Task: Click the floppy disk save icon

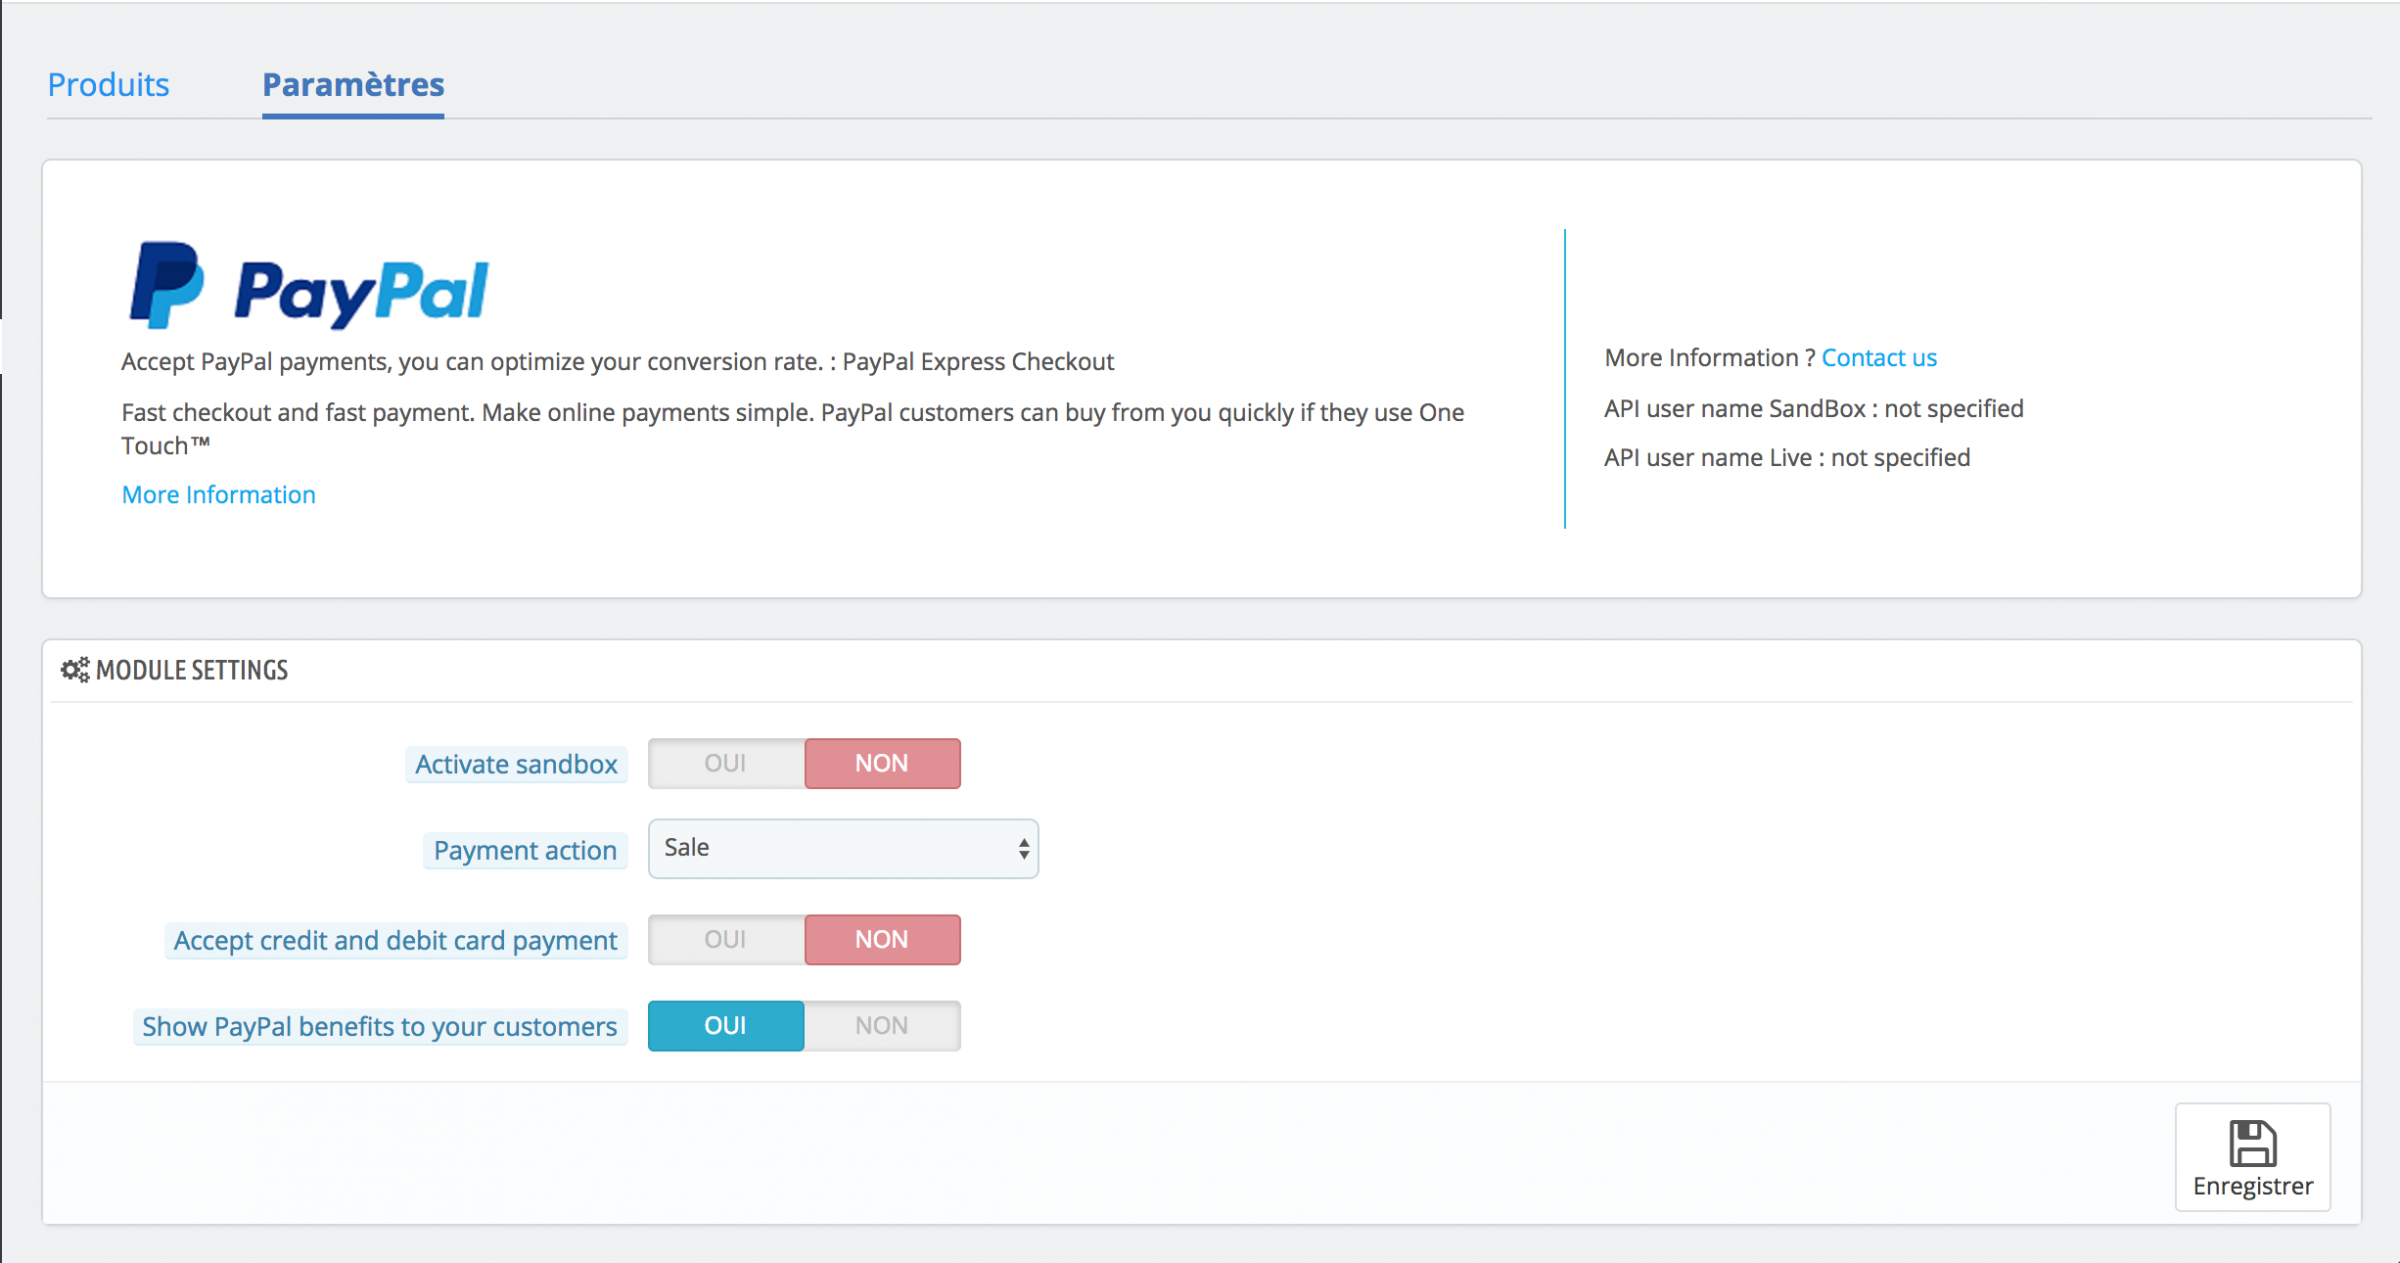Action: point(2252,1144)
